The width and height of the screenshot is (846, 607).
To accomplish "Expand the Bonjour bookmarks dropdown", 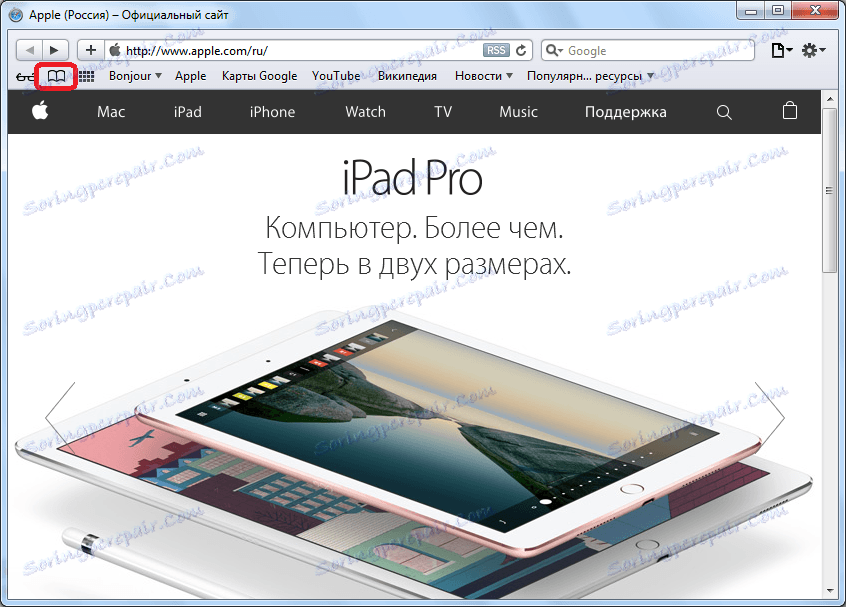I will pos(135,76).
